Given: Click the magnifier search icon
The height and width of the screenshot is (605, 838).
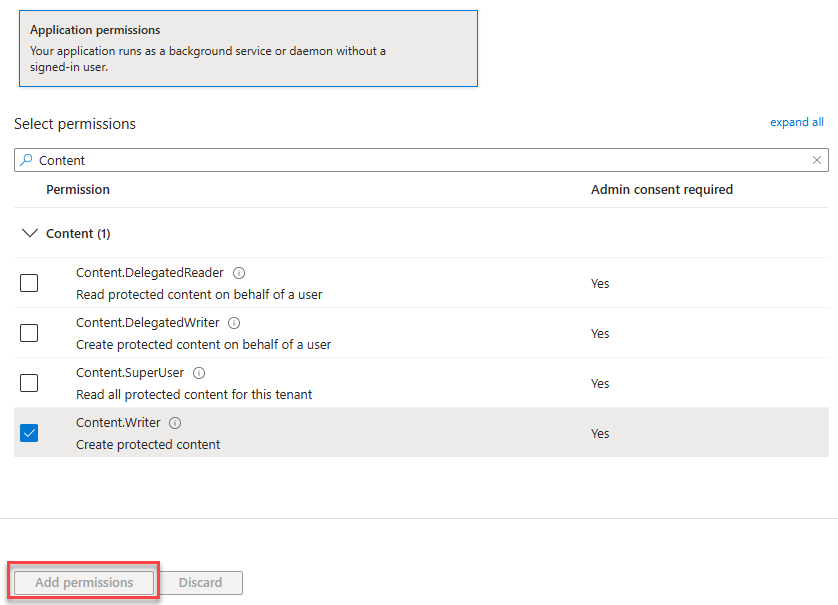Looking at the screenshot, I should click(26, 160).
